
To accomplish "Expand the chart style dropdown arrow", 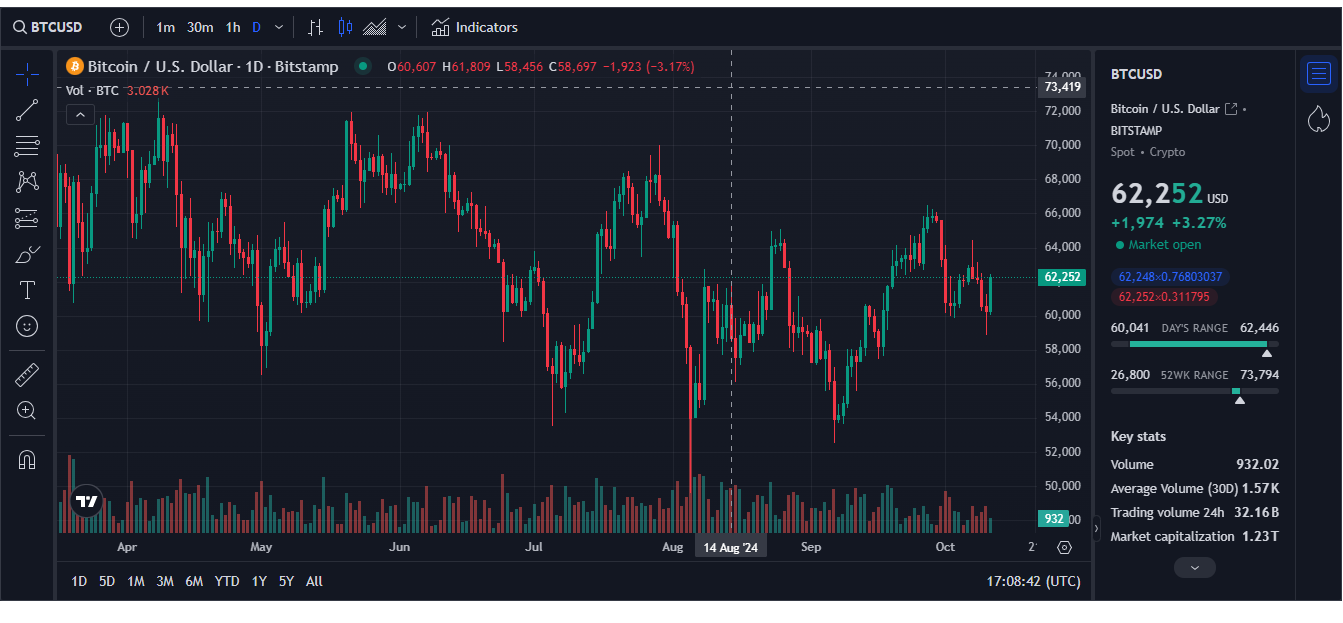I will [402, 27].
